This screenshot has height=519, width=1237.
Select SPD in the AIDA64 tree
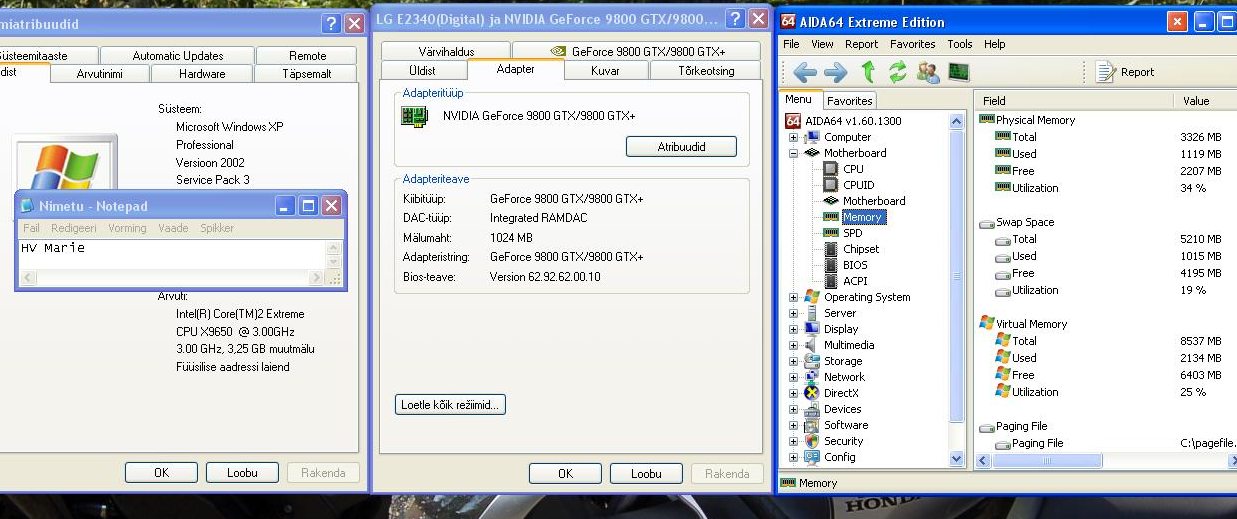pyautogui.click(x=852, y=233)
